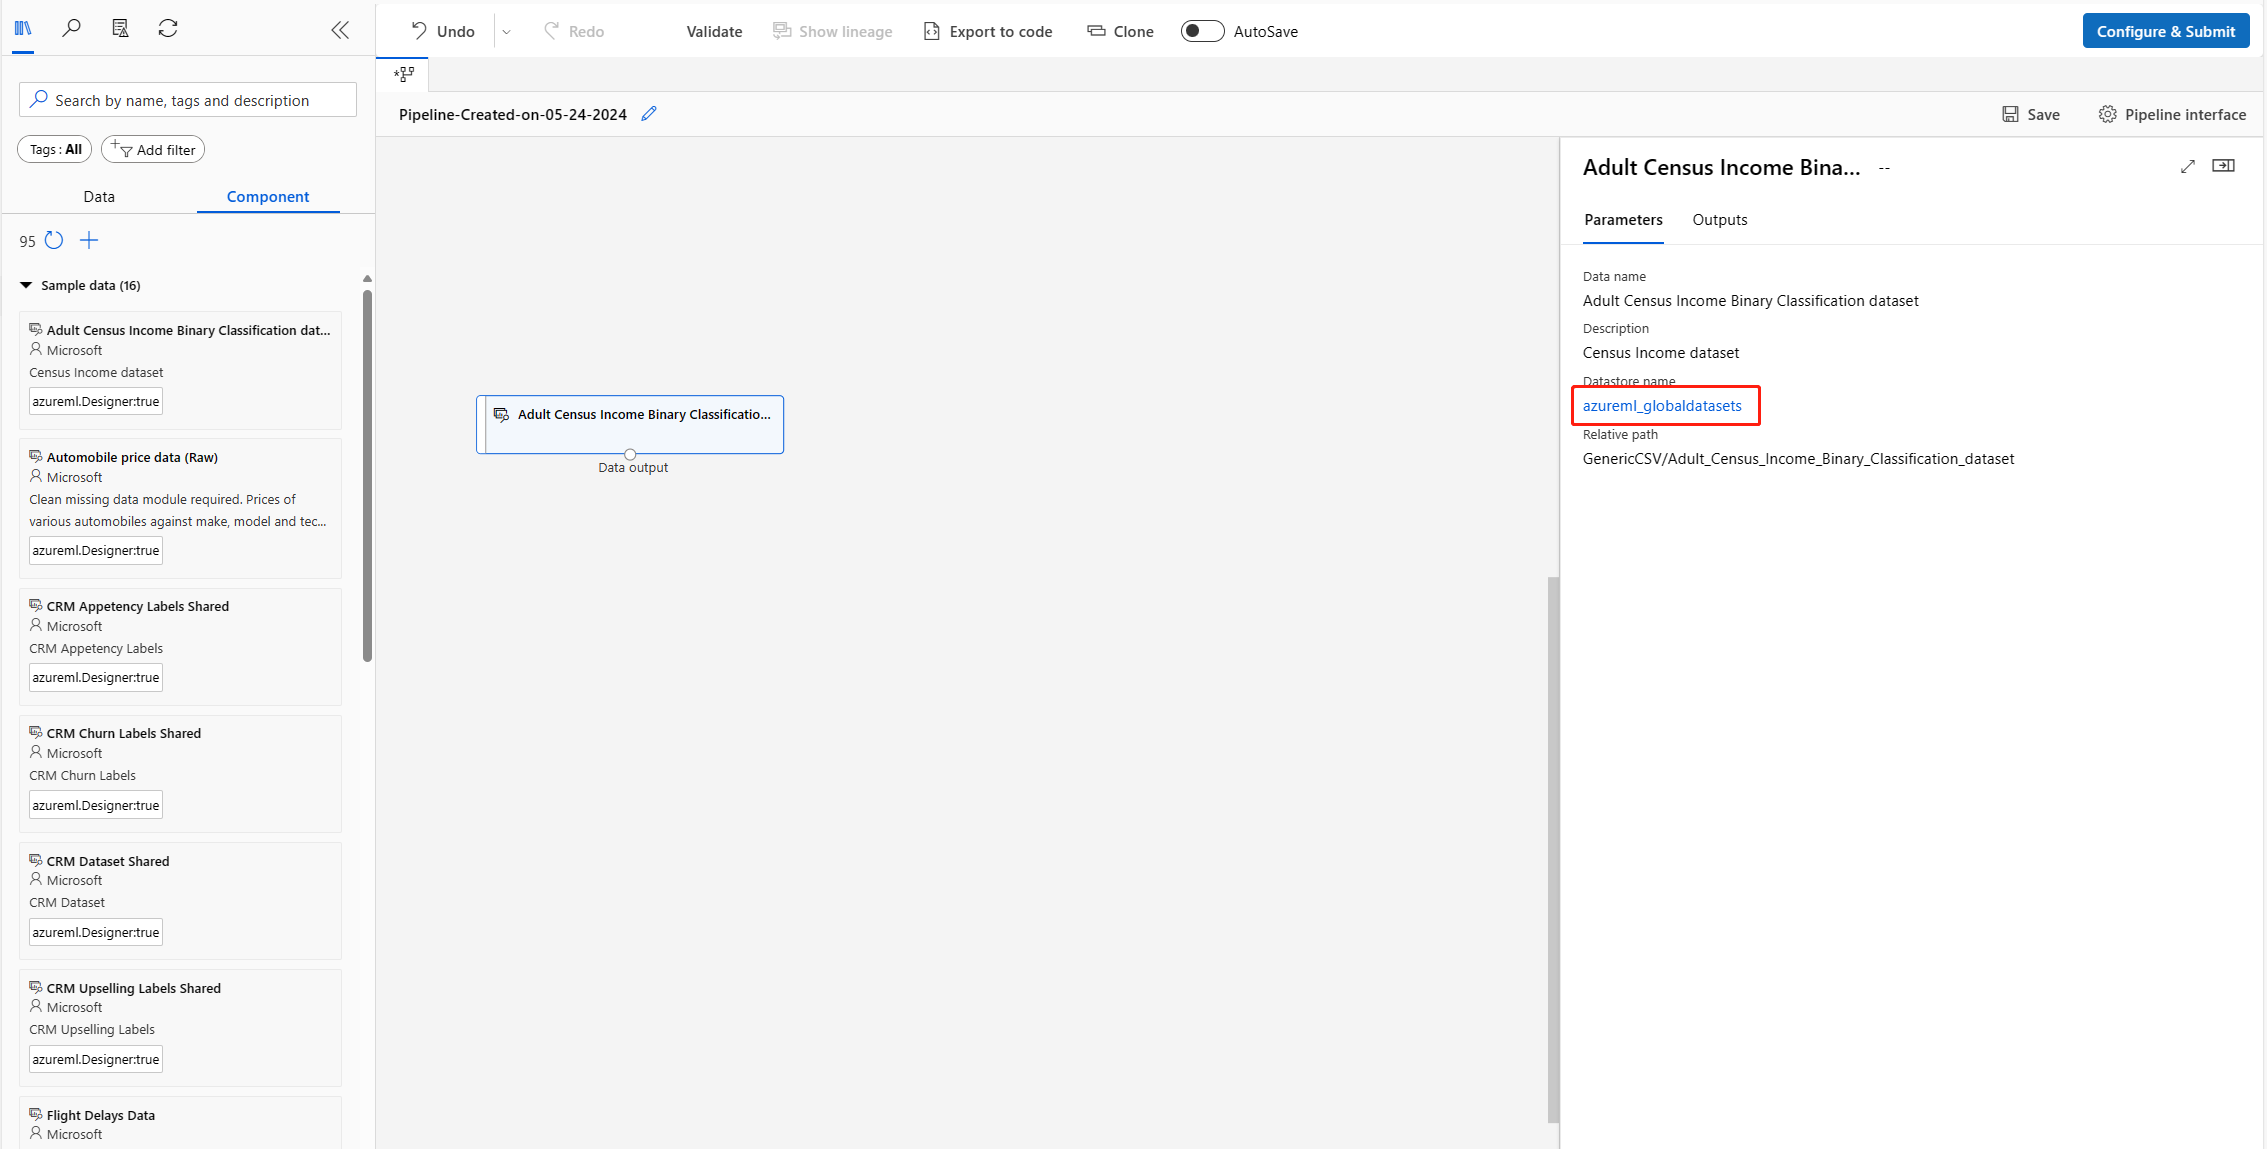Collapse the Sample data (16) group
The width and height of the screenshot is (2267, 1149).
[x=26, y=286]
